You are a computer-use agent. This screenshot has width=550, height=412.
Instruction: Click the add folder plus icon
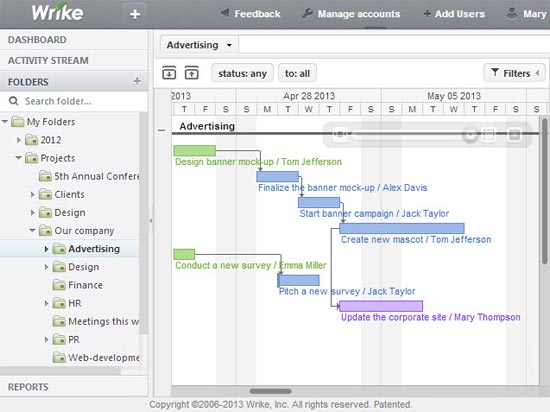coord(137,81)
